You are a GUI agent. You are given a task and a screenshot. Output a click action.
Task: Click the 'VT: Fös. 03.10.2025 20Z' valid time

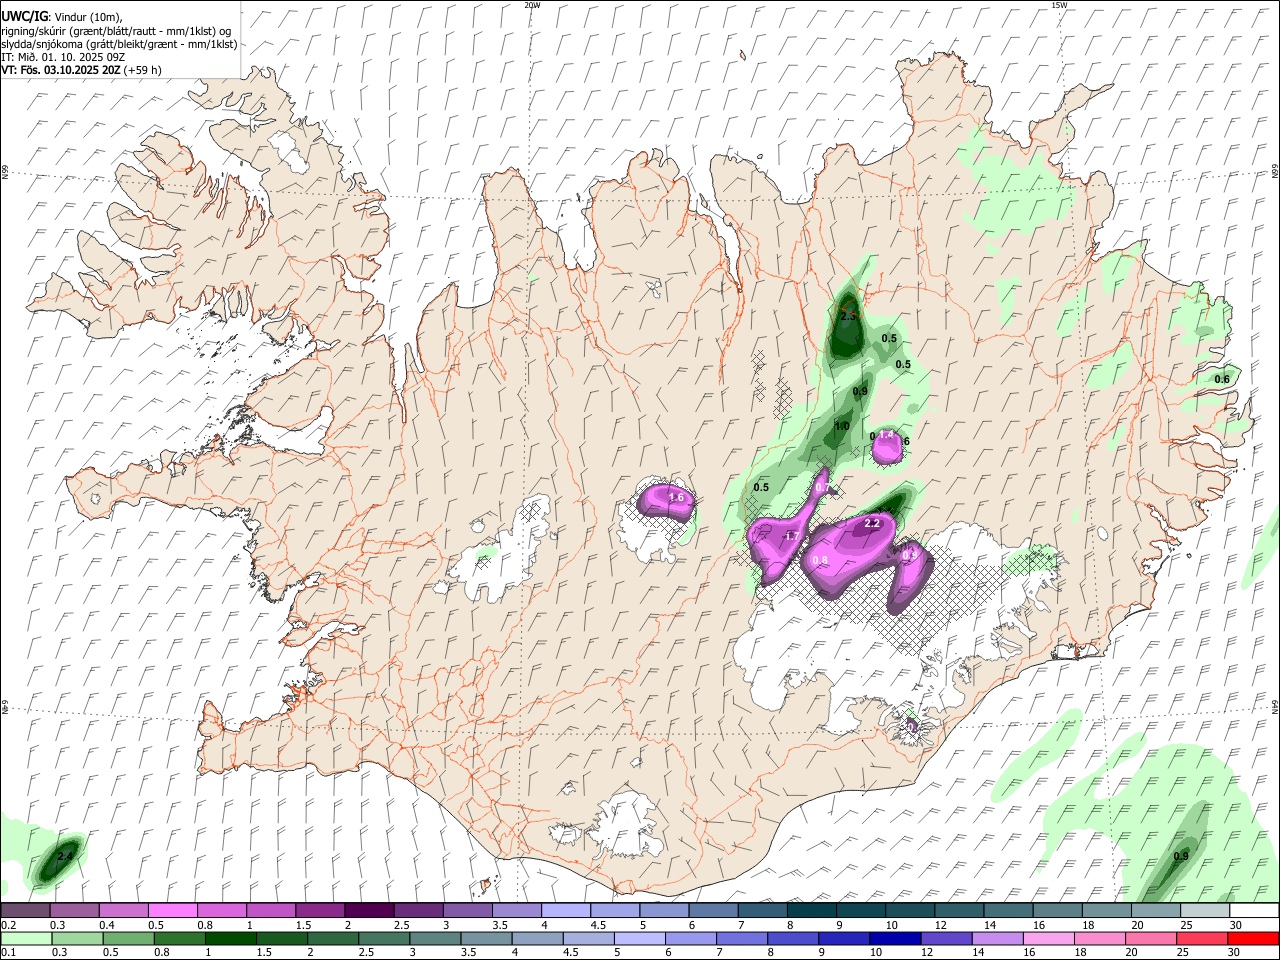pos(61,70)
